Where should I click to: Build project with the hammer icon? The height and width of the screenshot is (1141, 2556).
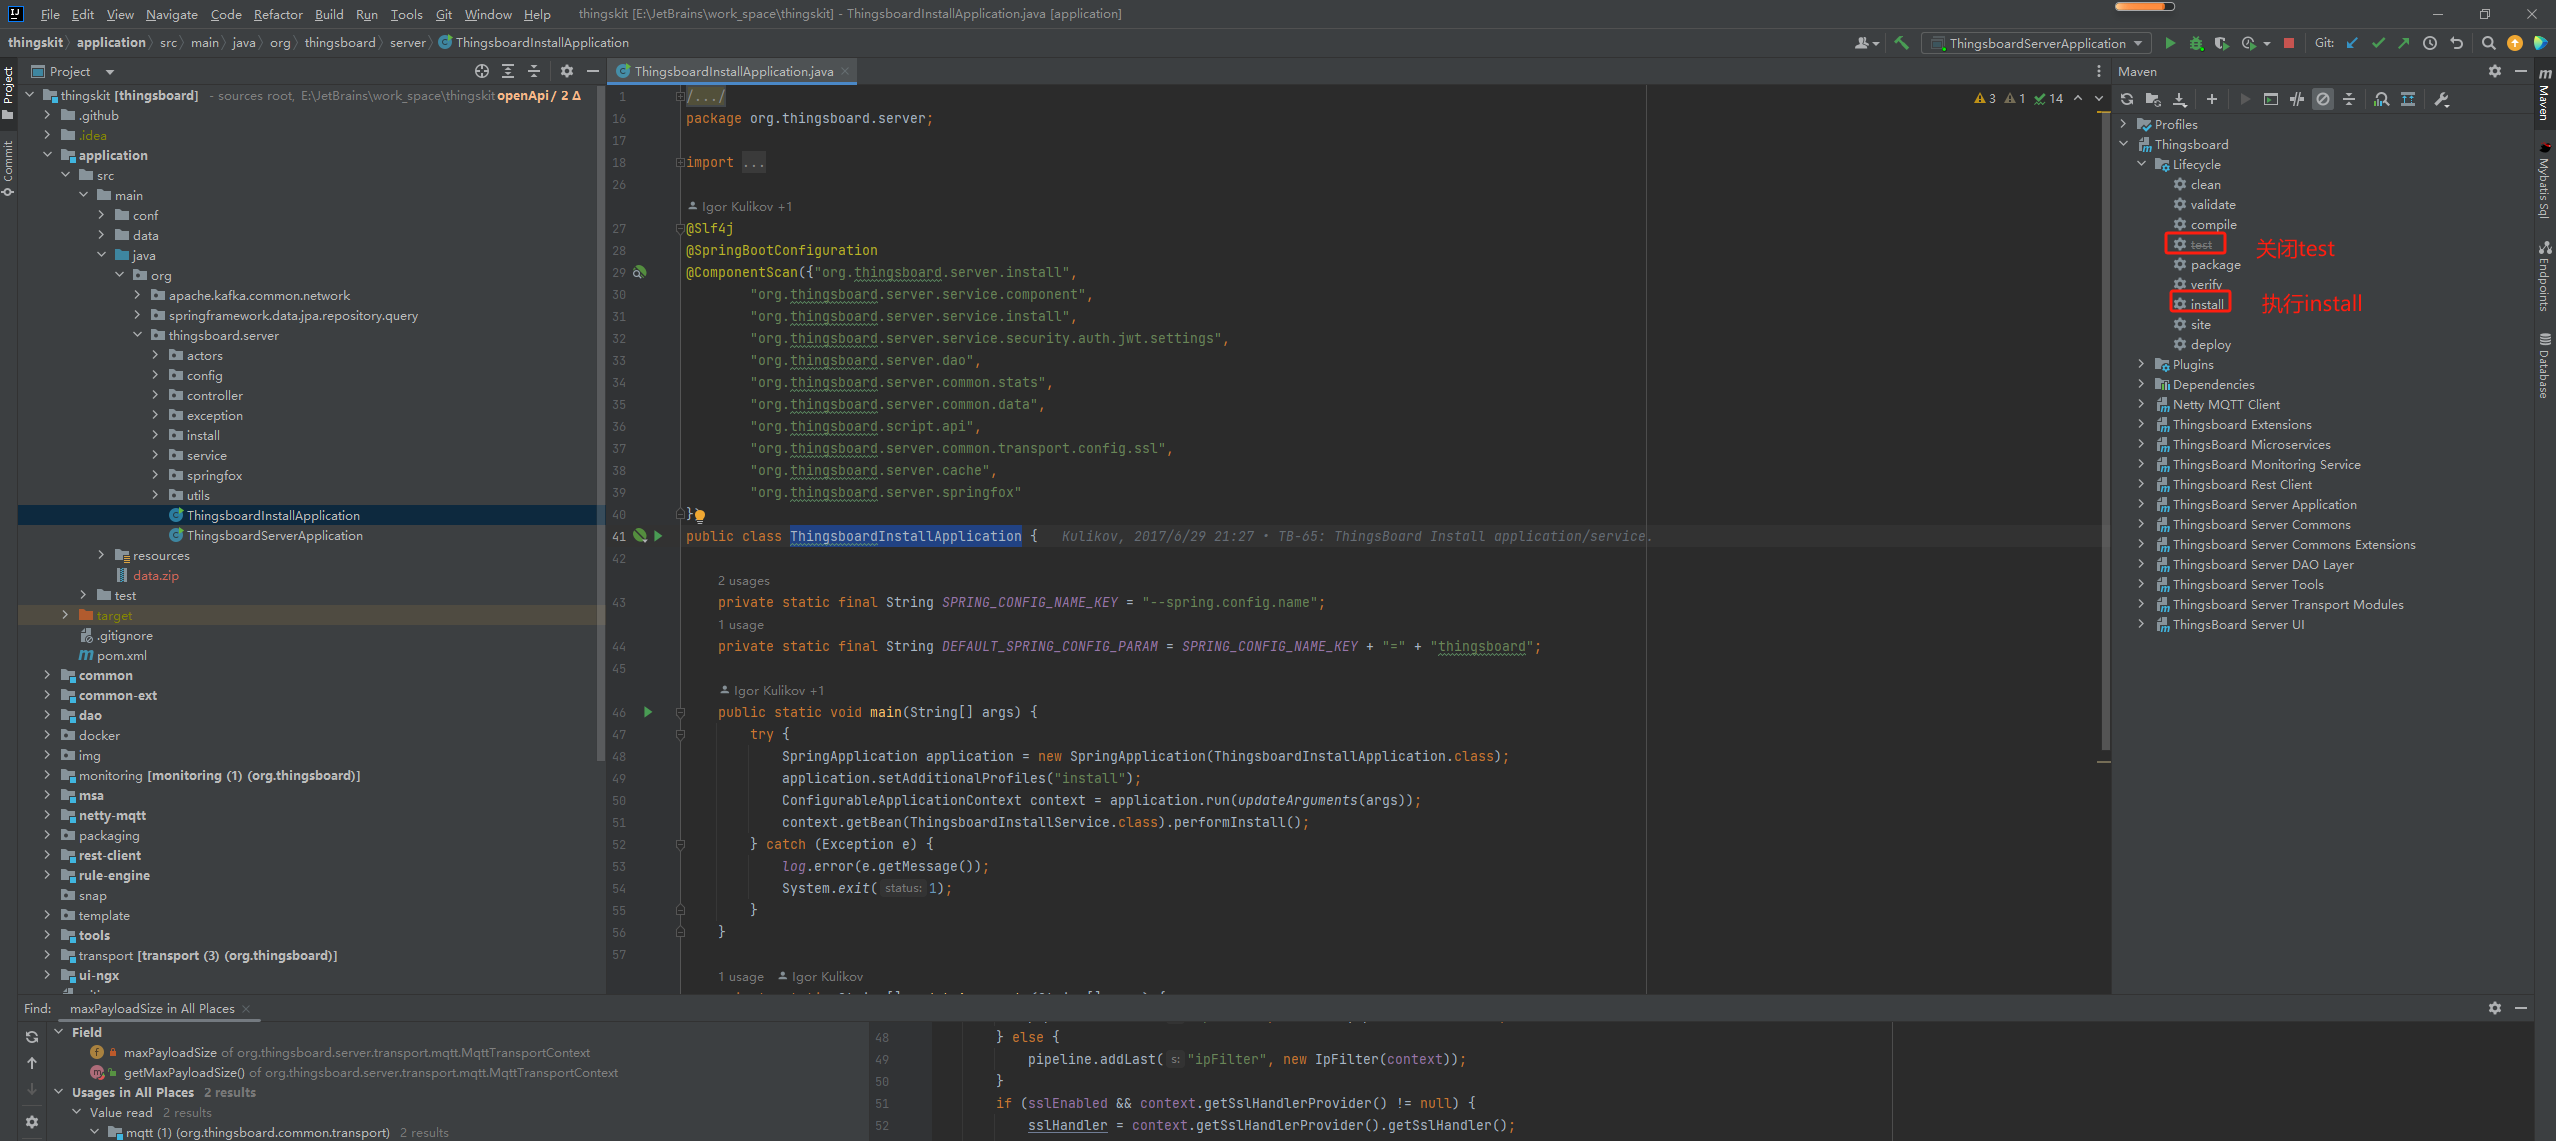coord(1901,43)
